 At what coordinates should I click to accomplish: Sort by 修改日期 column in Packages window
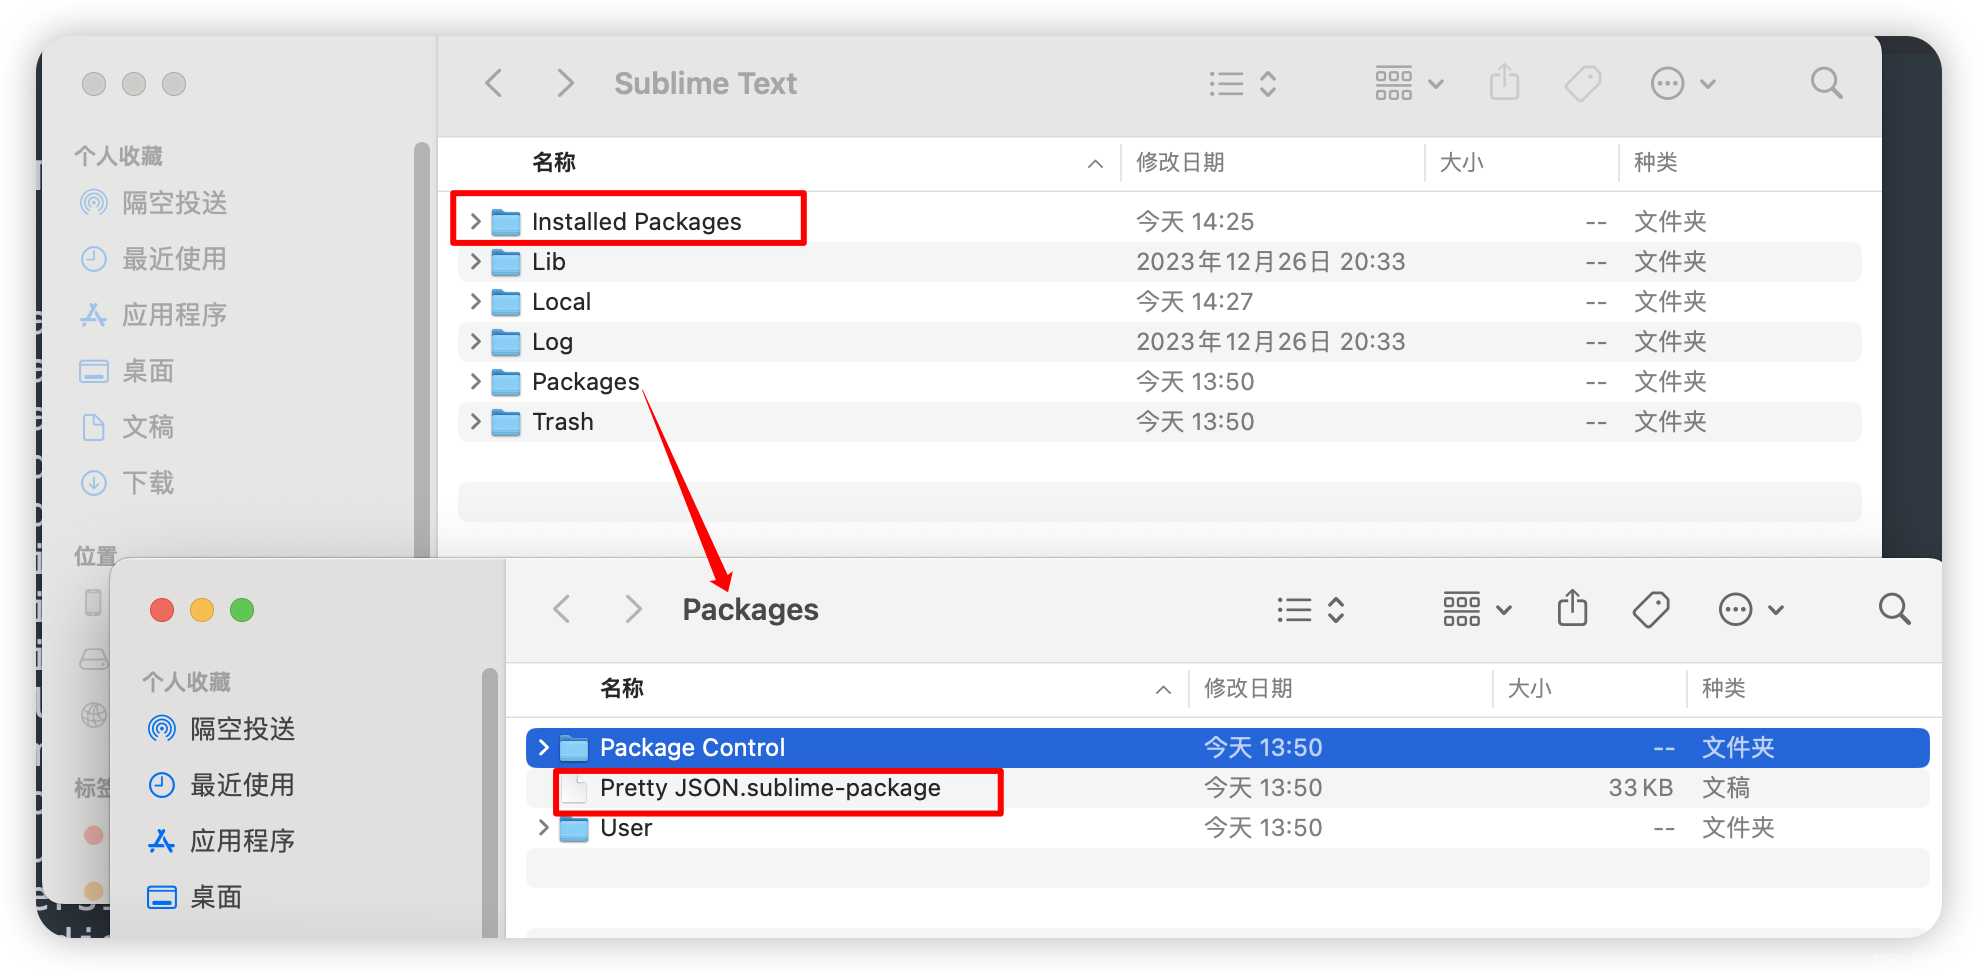tap(1248, 688)
